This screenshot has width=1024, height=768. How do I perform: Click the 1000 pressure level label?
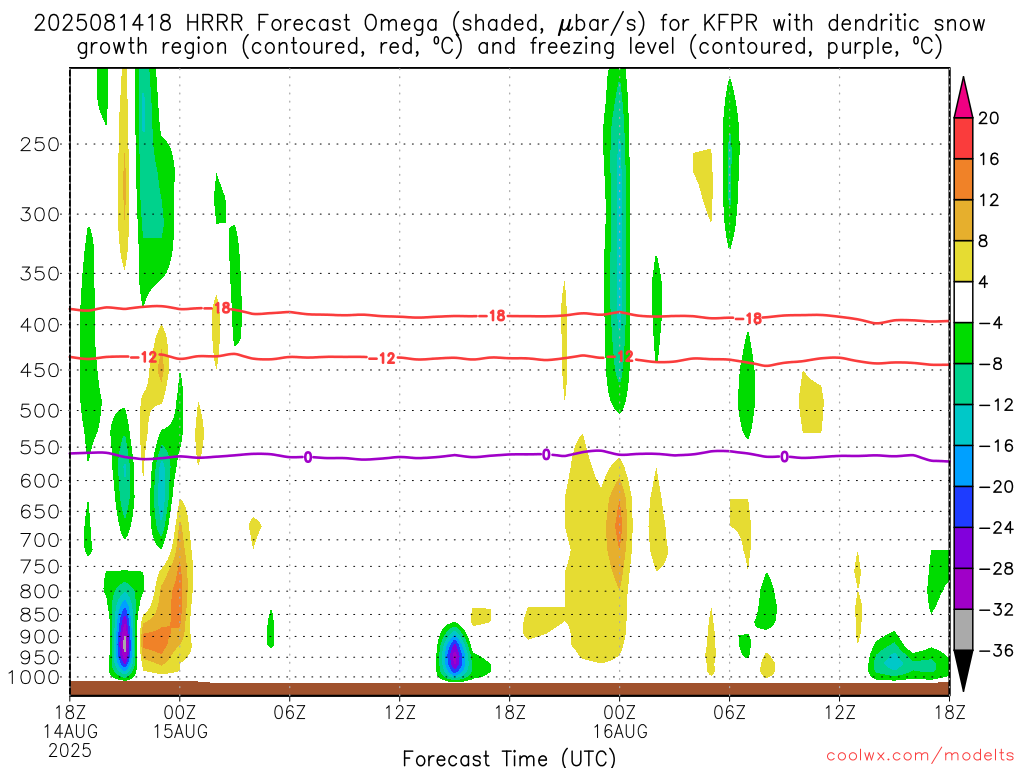[34, 678]
